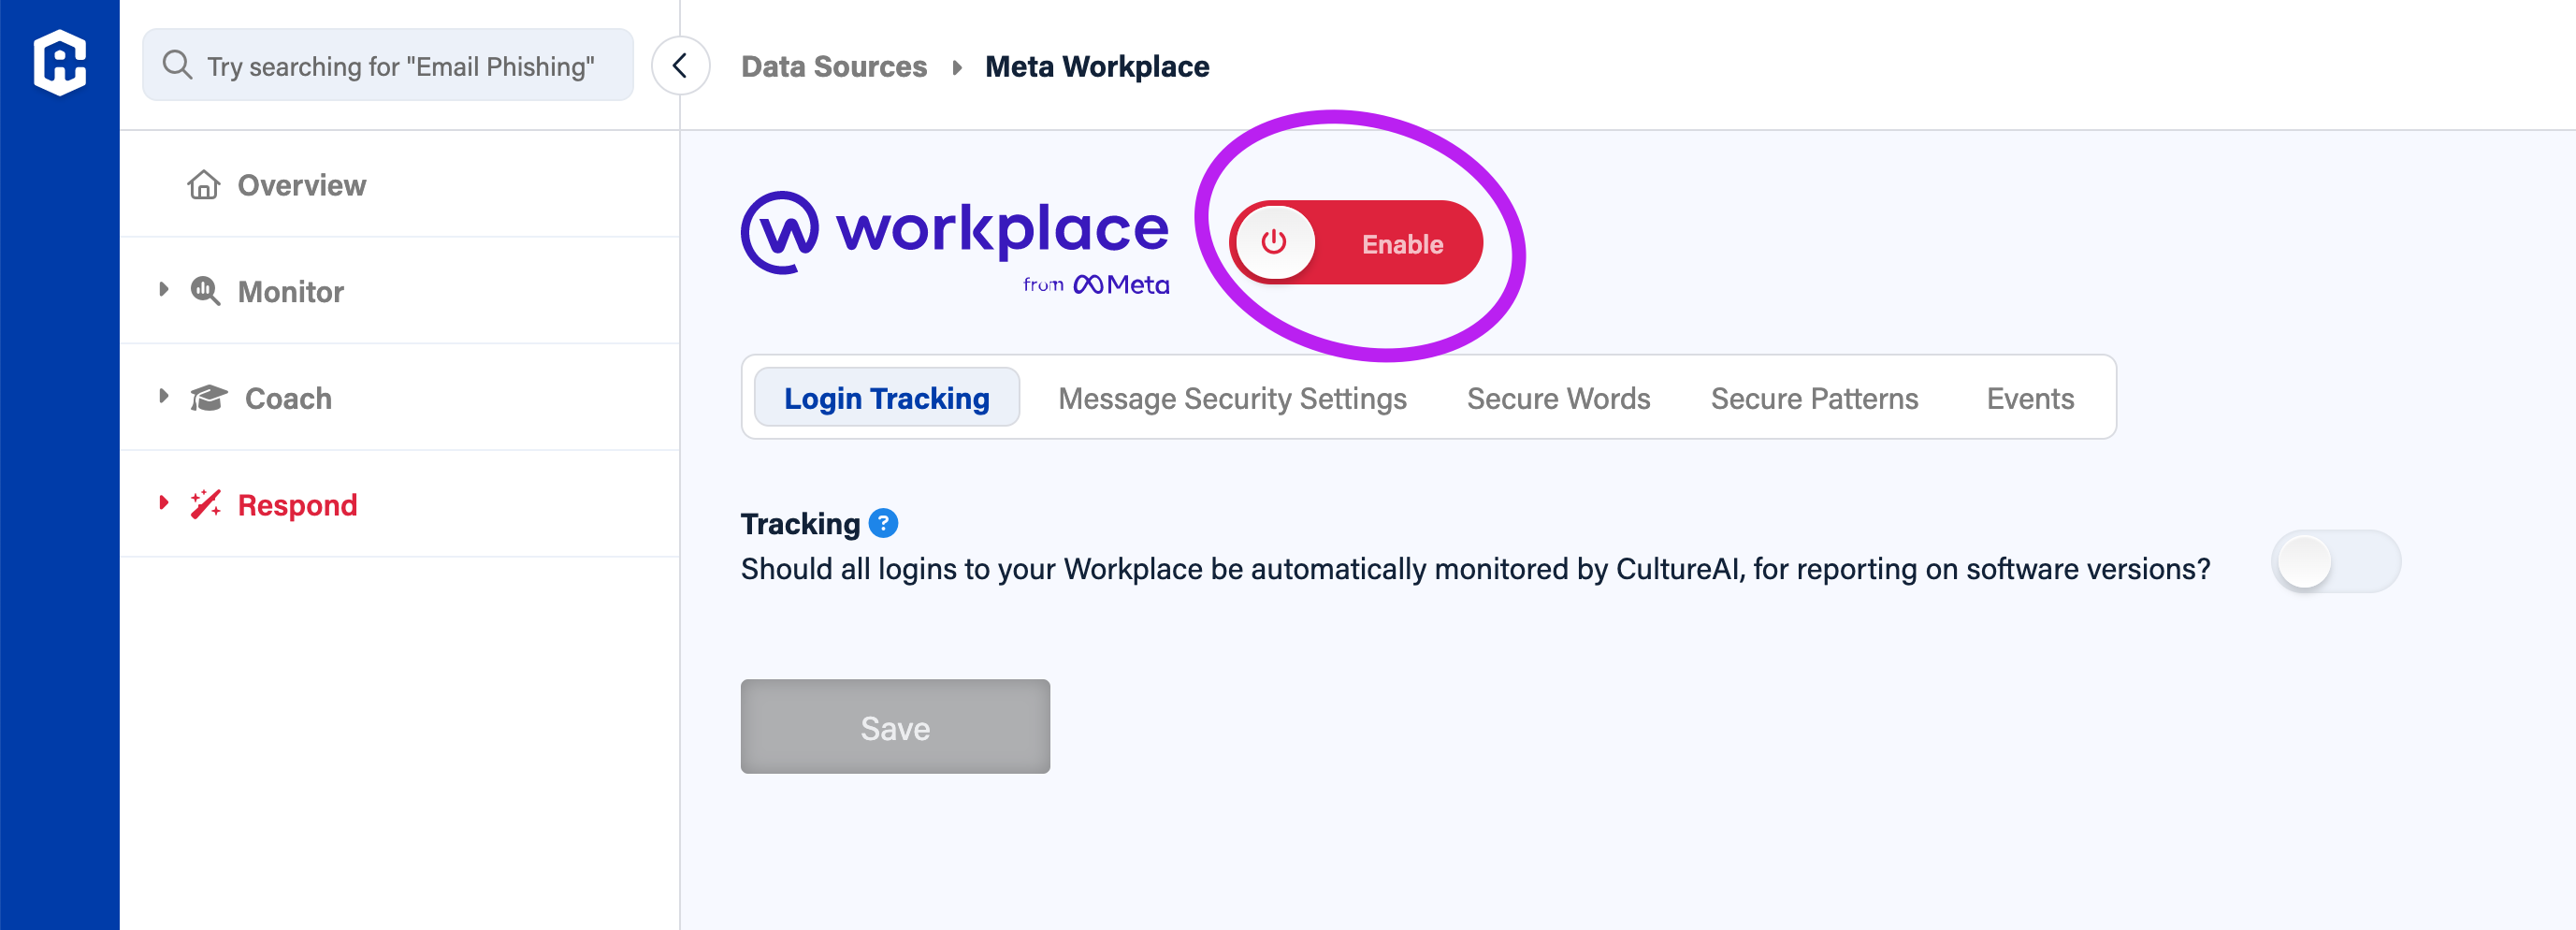Select the Secure Patterns tab

pos(1814,398)
